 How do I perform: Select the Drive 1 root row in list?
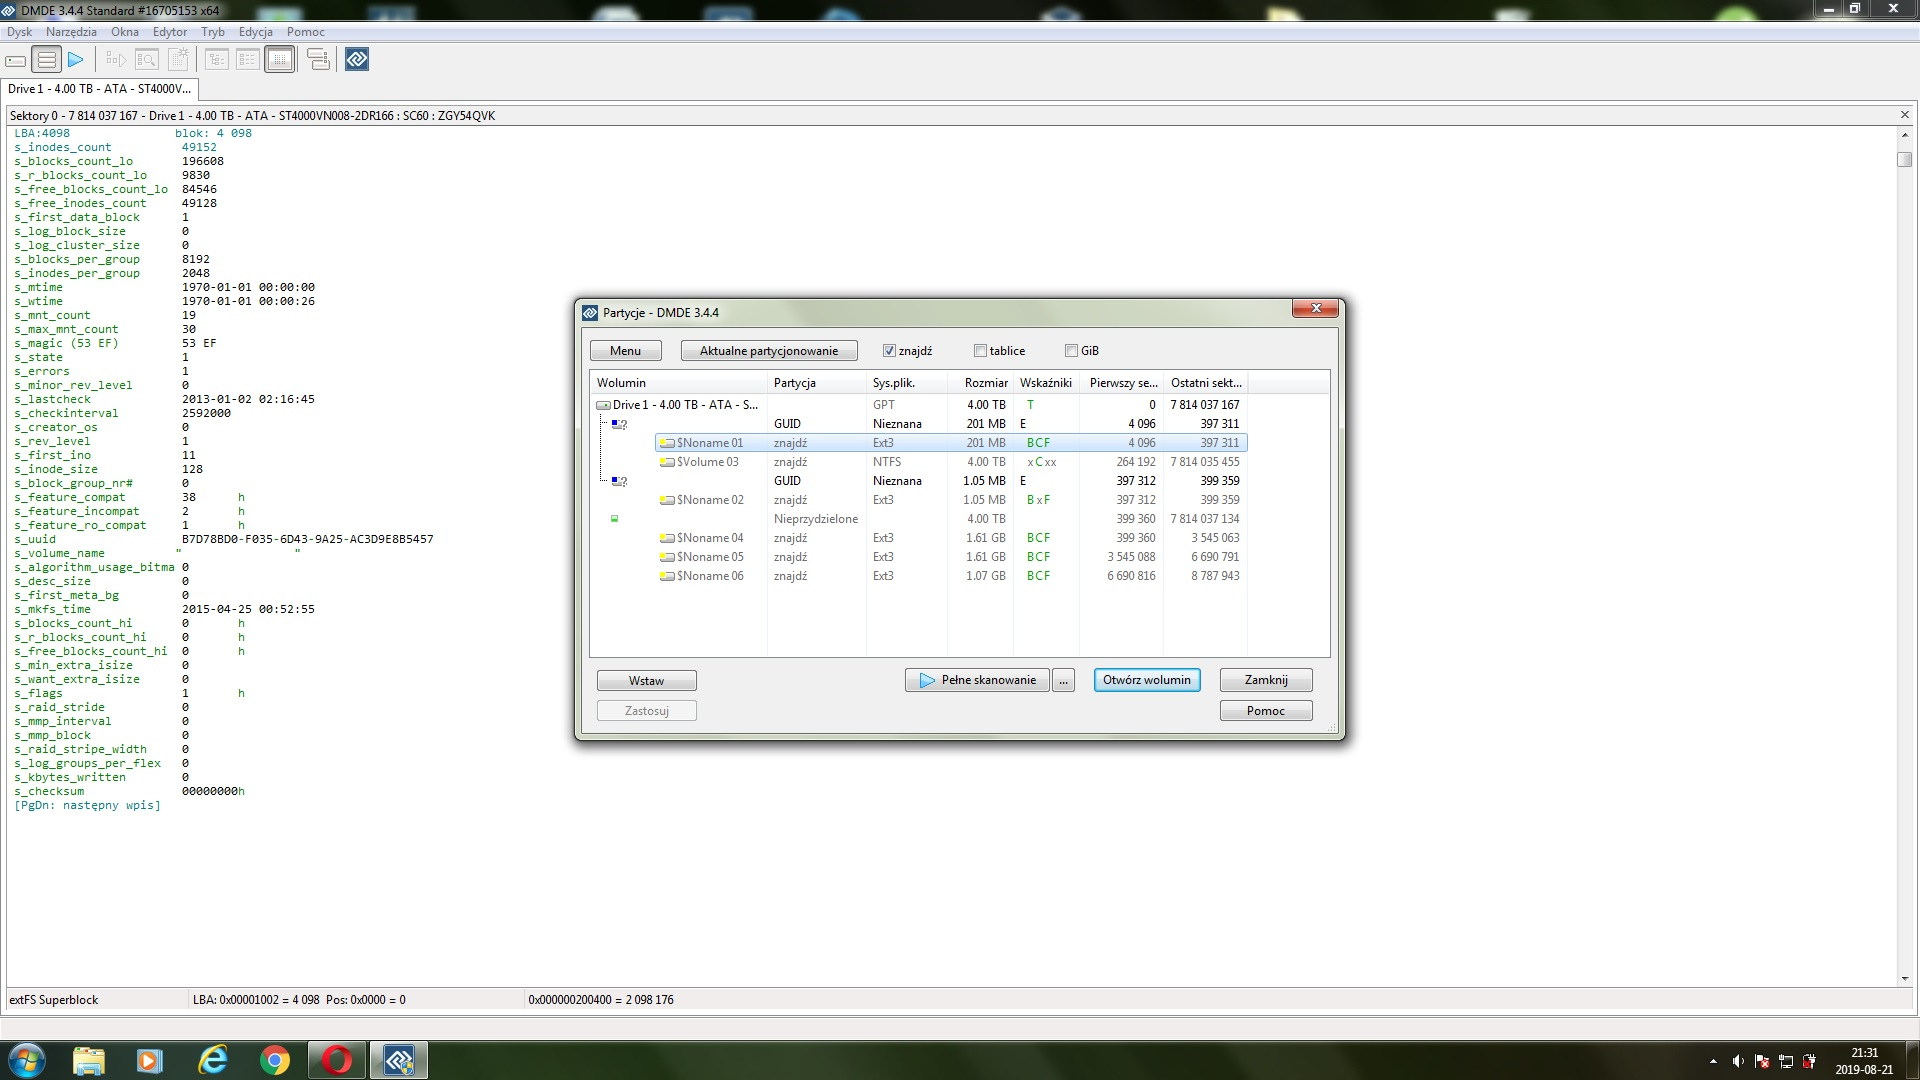click(920, 405)
